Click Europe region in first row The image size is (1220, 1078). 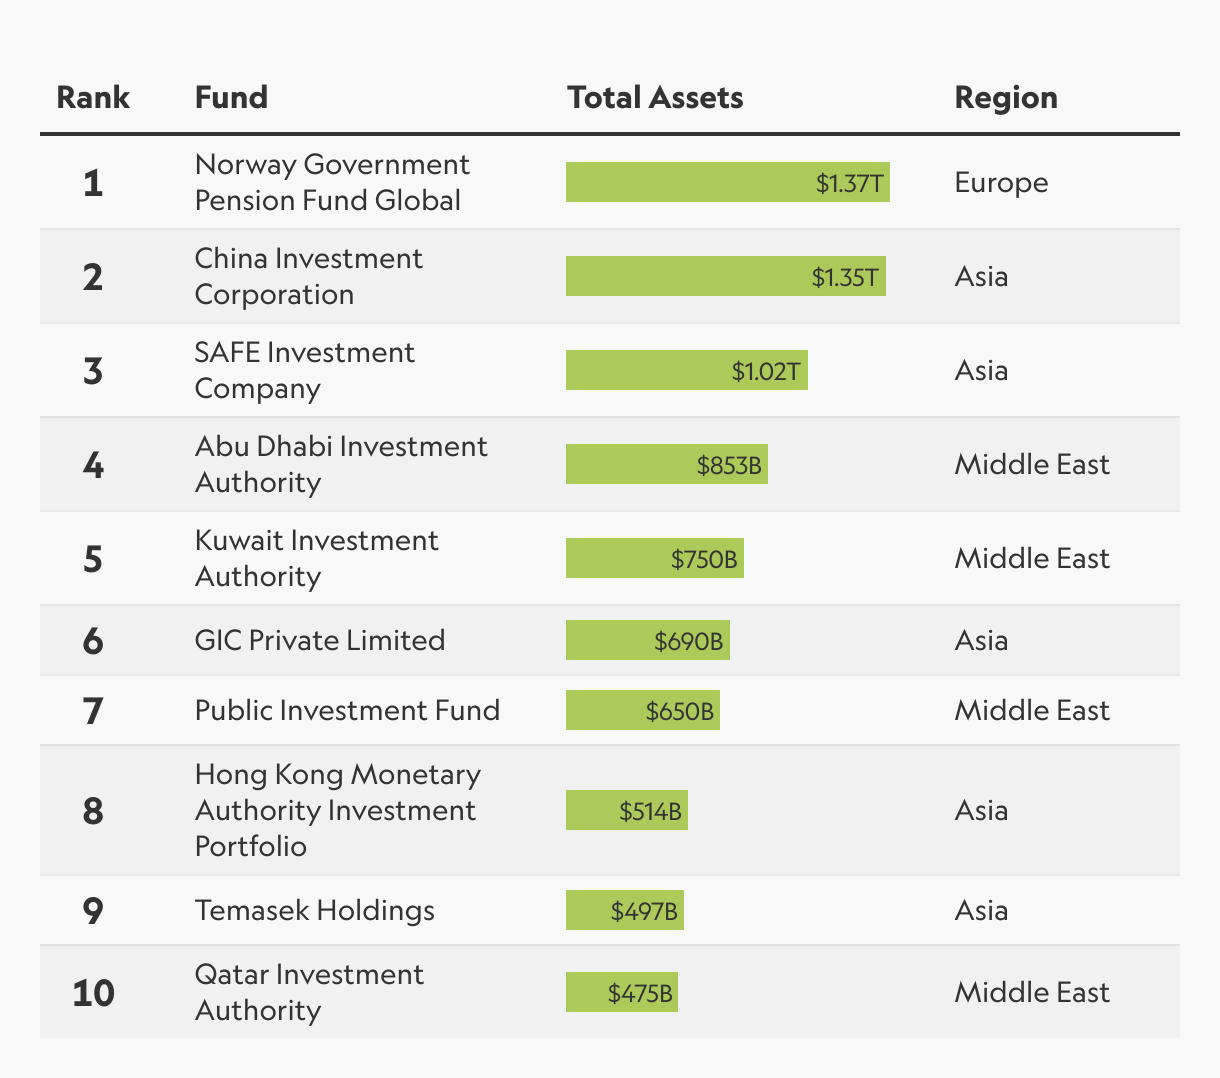(x=1001, y=182)
